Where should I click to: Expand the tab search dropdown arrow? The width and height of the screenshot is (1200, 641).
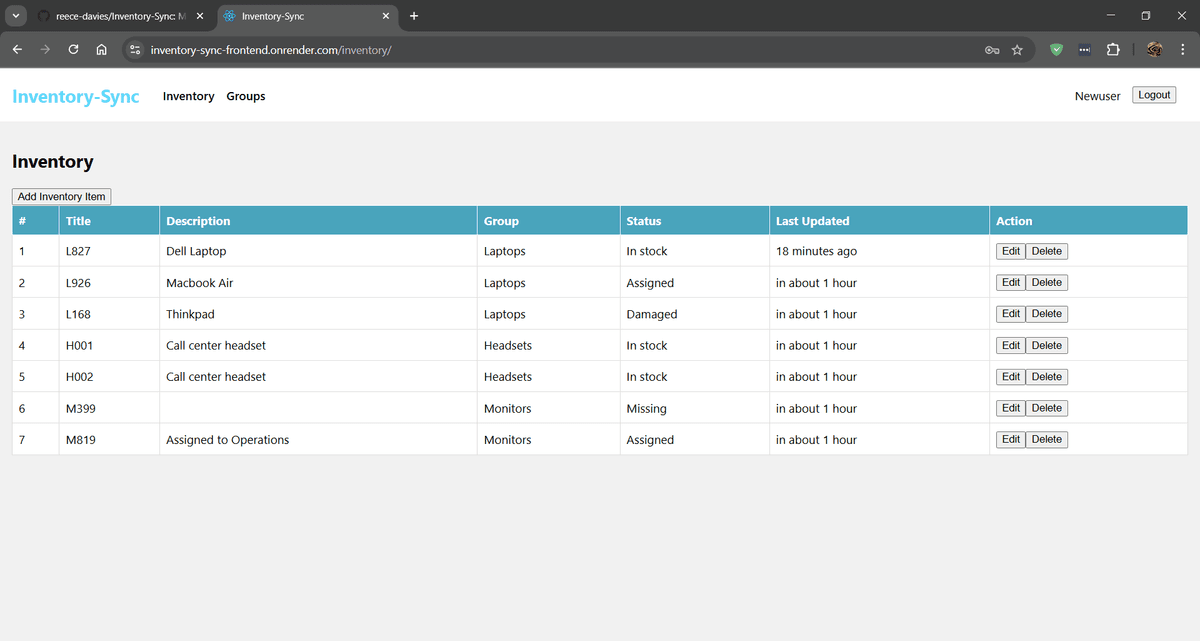pyautogui.click(x=16, y=16)
